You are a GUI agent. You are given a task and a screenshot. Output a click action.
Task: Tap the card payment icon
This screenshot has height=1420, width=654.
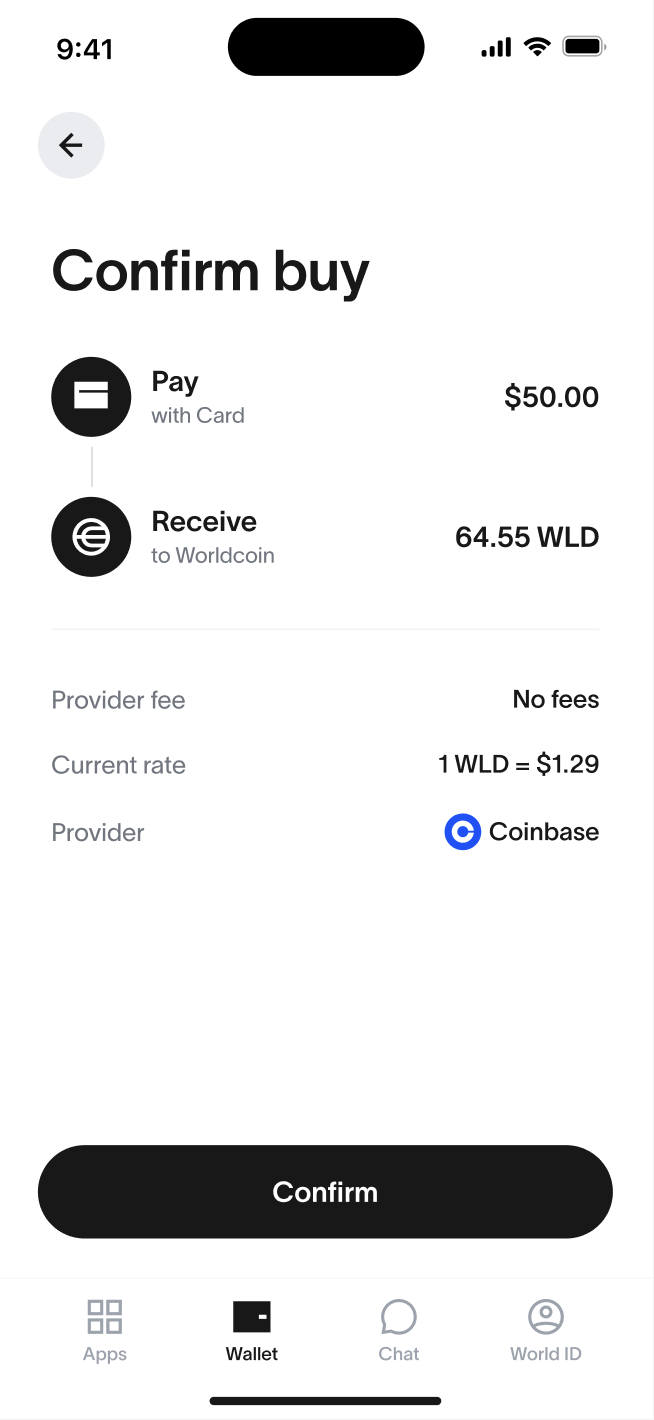point(91,397)
